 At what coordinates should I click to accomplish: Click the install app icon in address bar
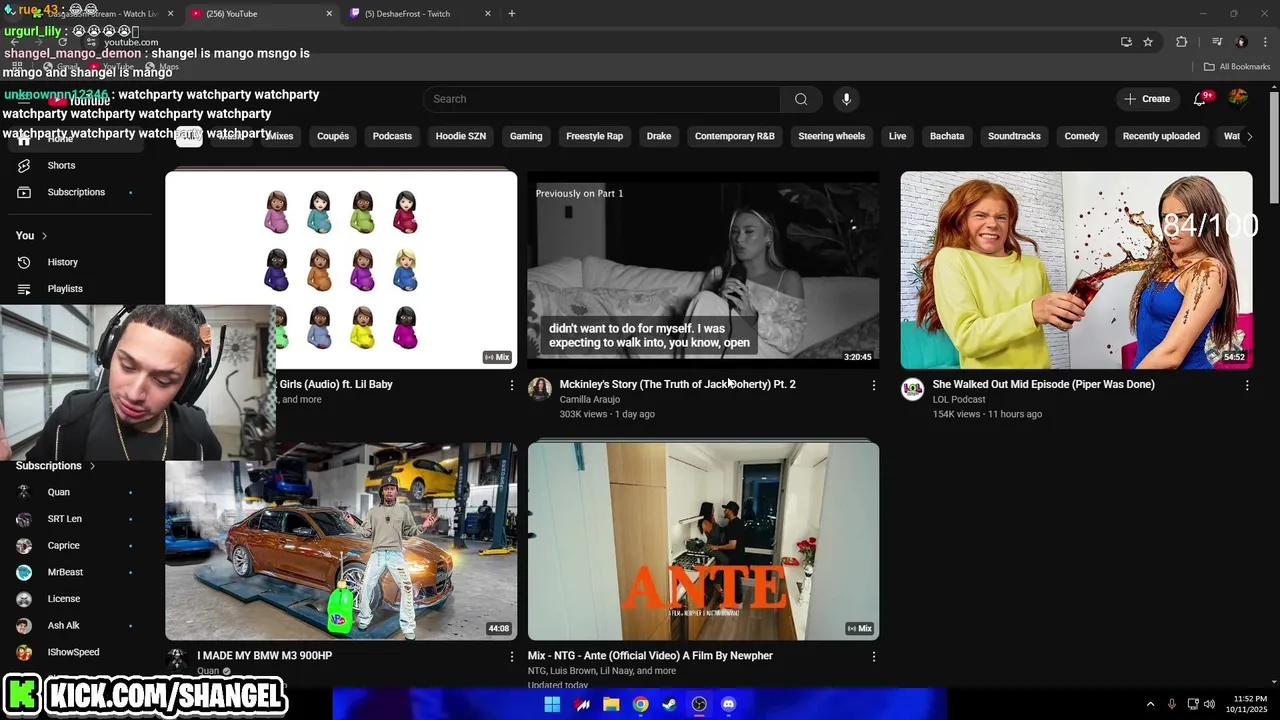(x=1126, y=42)
